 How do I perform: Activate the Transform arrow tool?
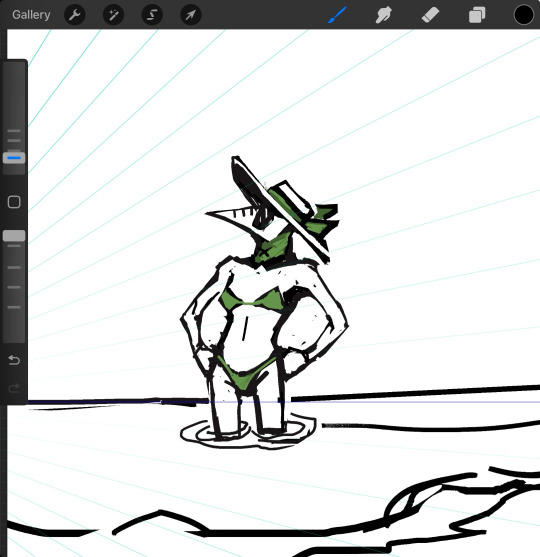(x=191, y=15)
